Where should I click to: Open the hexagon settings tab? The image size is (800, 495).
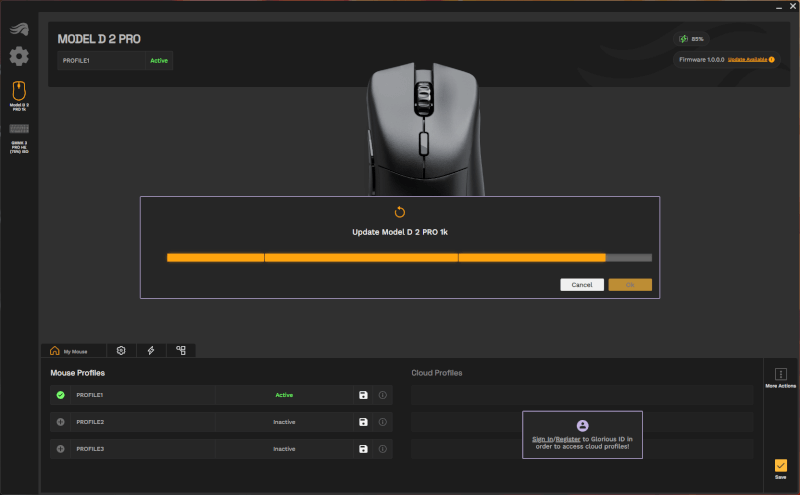121,351
